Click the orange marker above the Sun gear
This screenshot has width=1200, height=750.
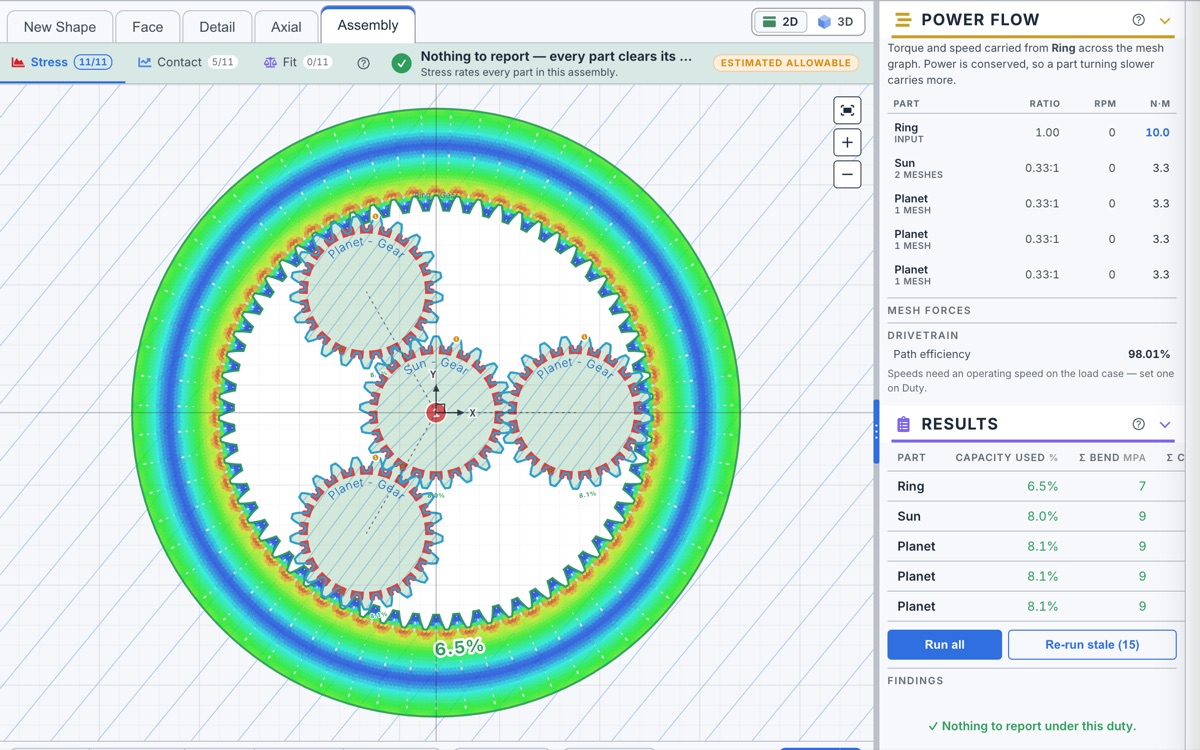click(x=456, y=339)
